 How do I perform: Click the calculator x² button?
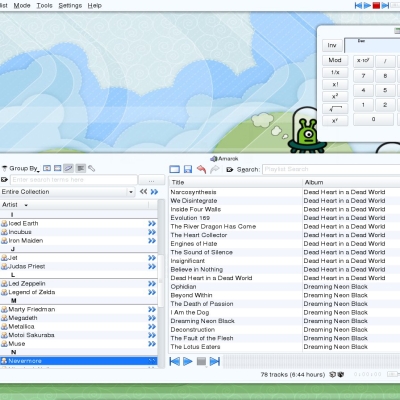point(335,97)
